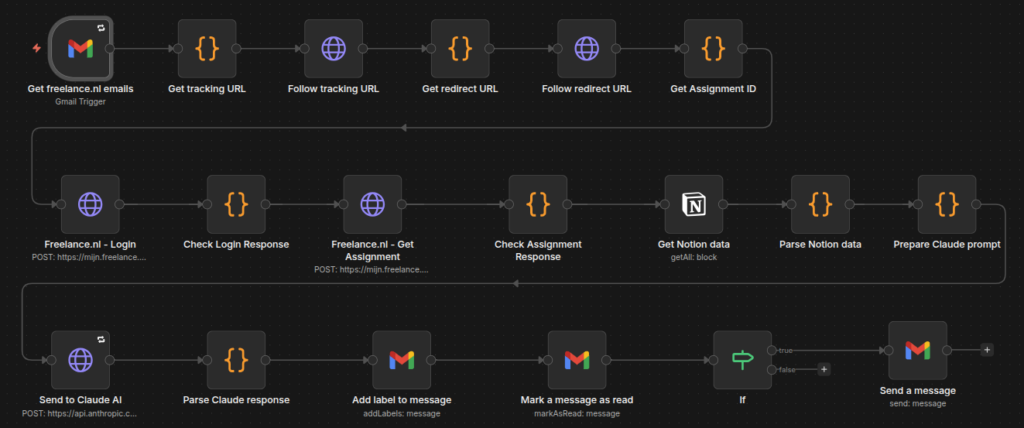The height and width of the screenshot is (428, 1024).
Task: Open the Follow tracking URL globe node
Action: (333, 47)
